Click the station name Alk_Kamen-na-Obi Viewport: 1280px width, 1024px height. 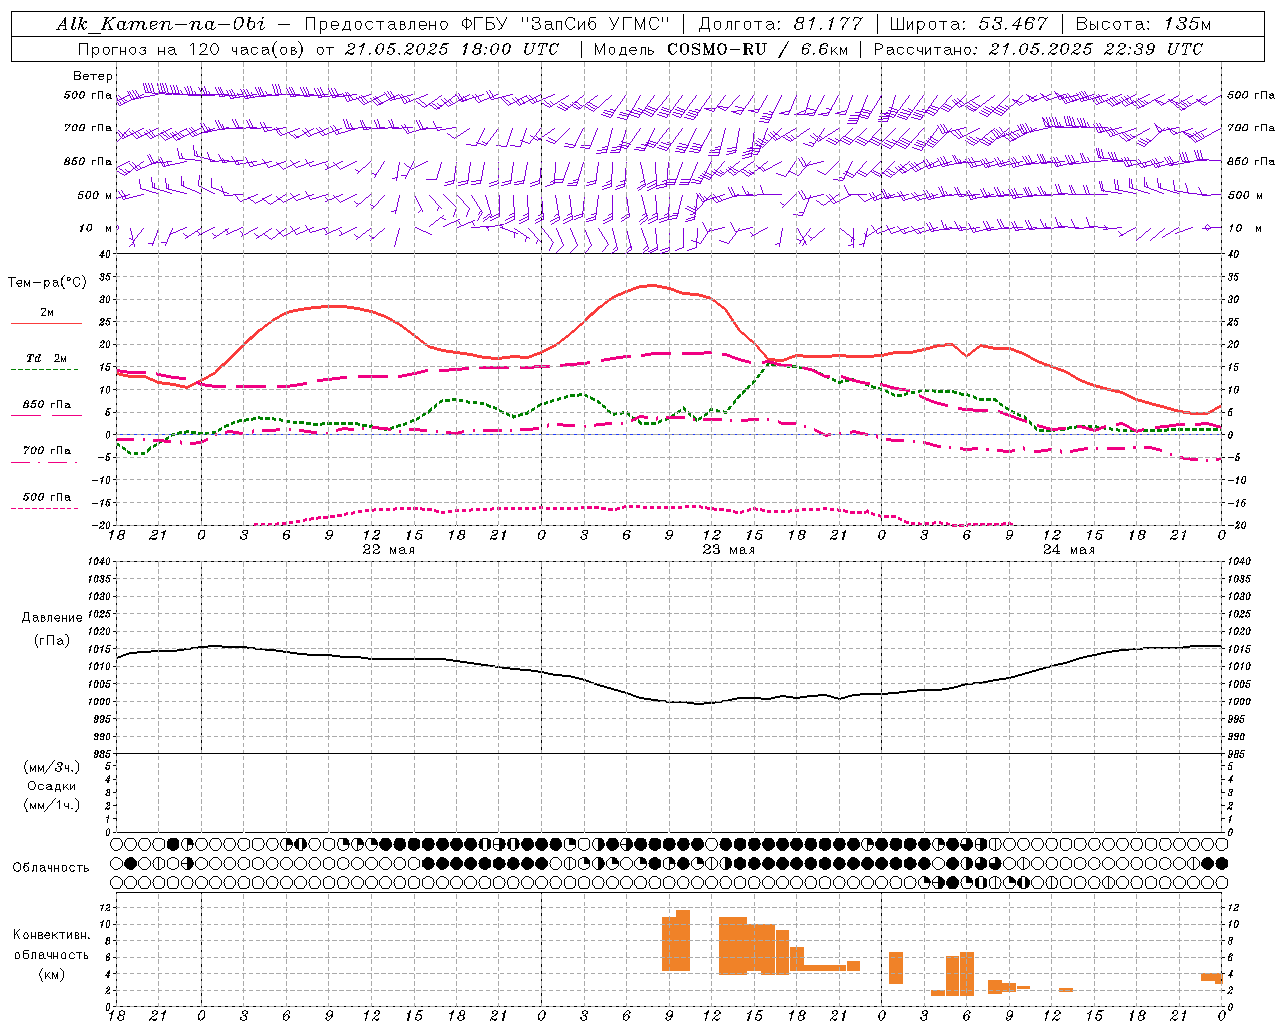(x=160, y=24)
